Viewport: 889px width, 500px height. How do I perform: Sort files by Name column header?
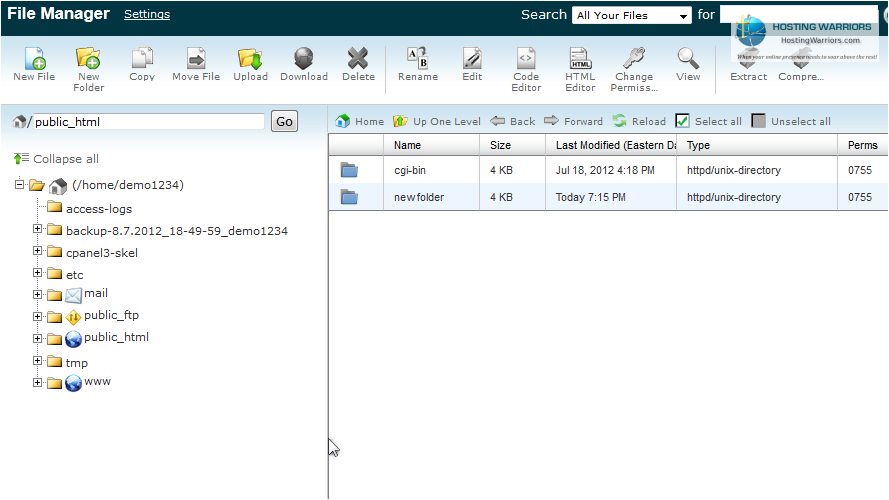pos(431,145)
